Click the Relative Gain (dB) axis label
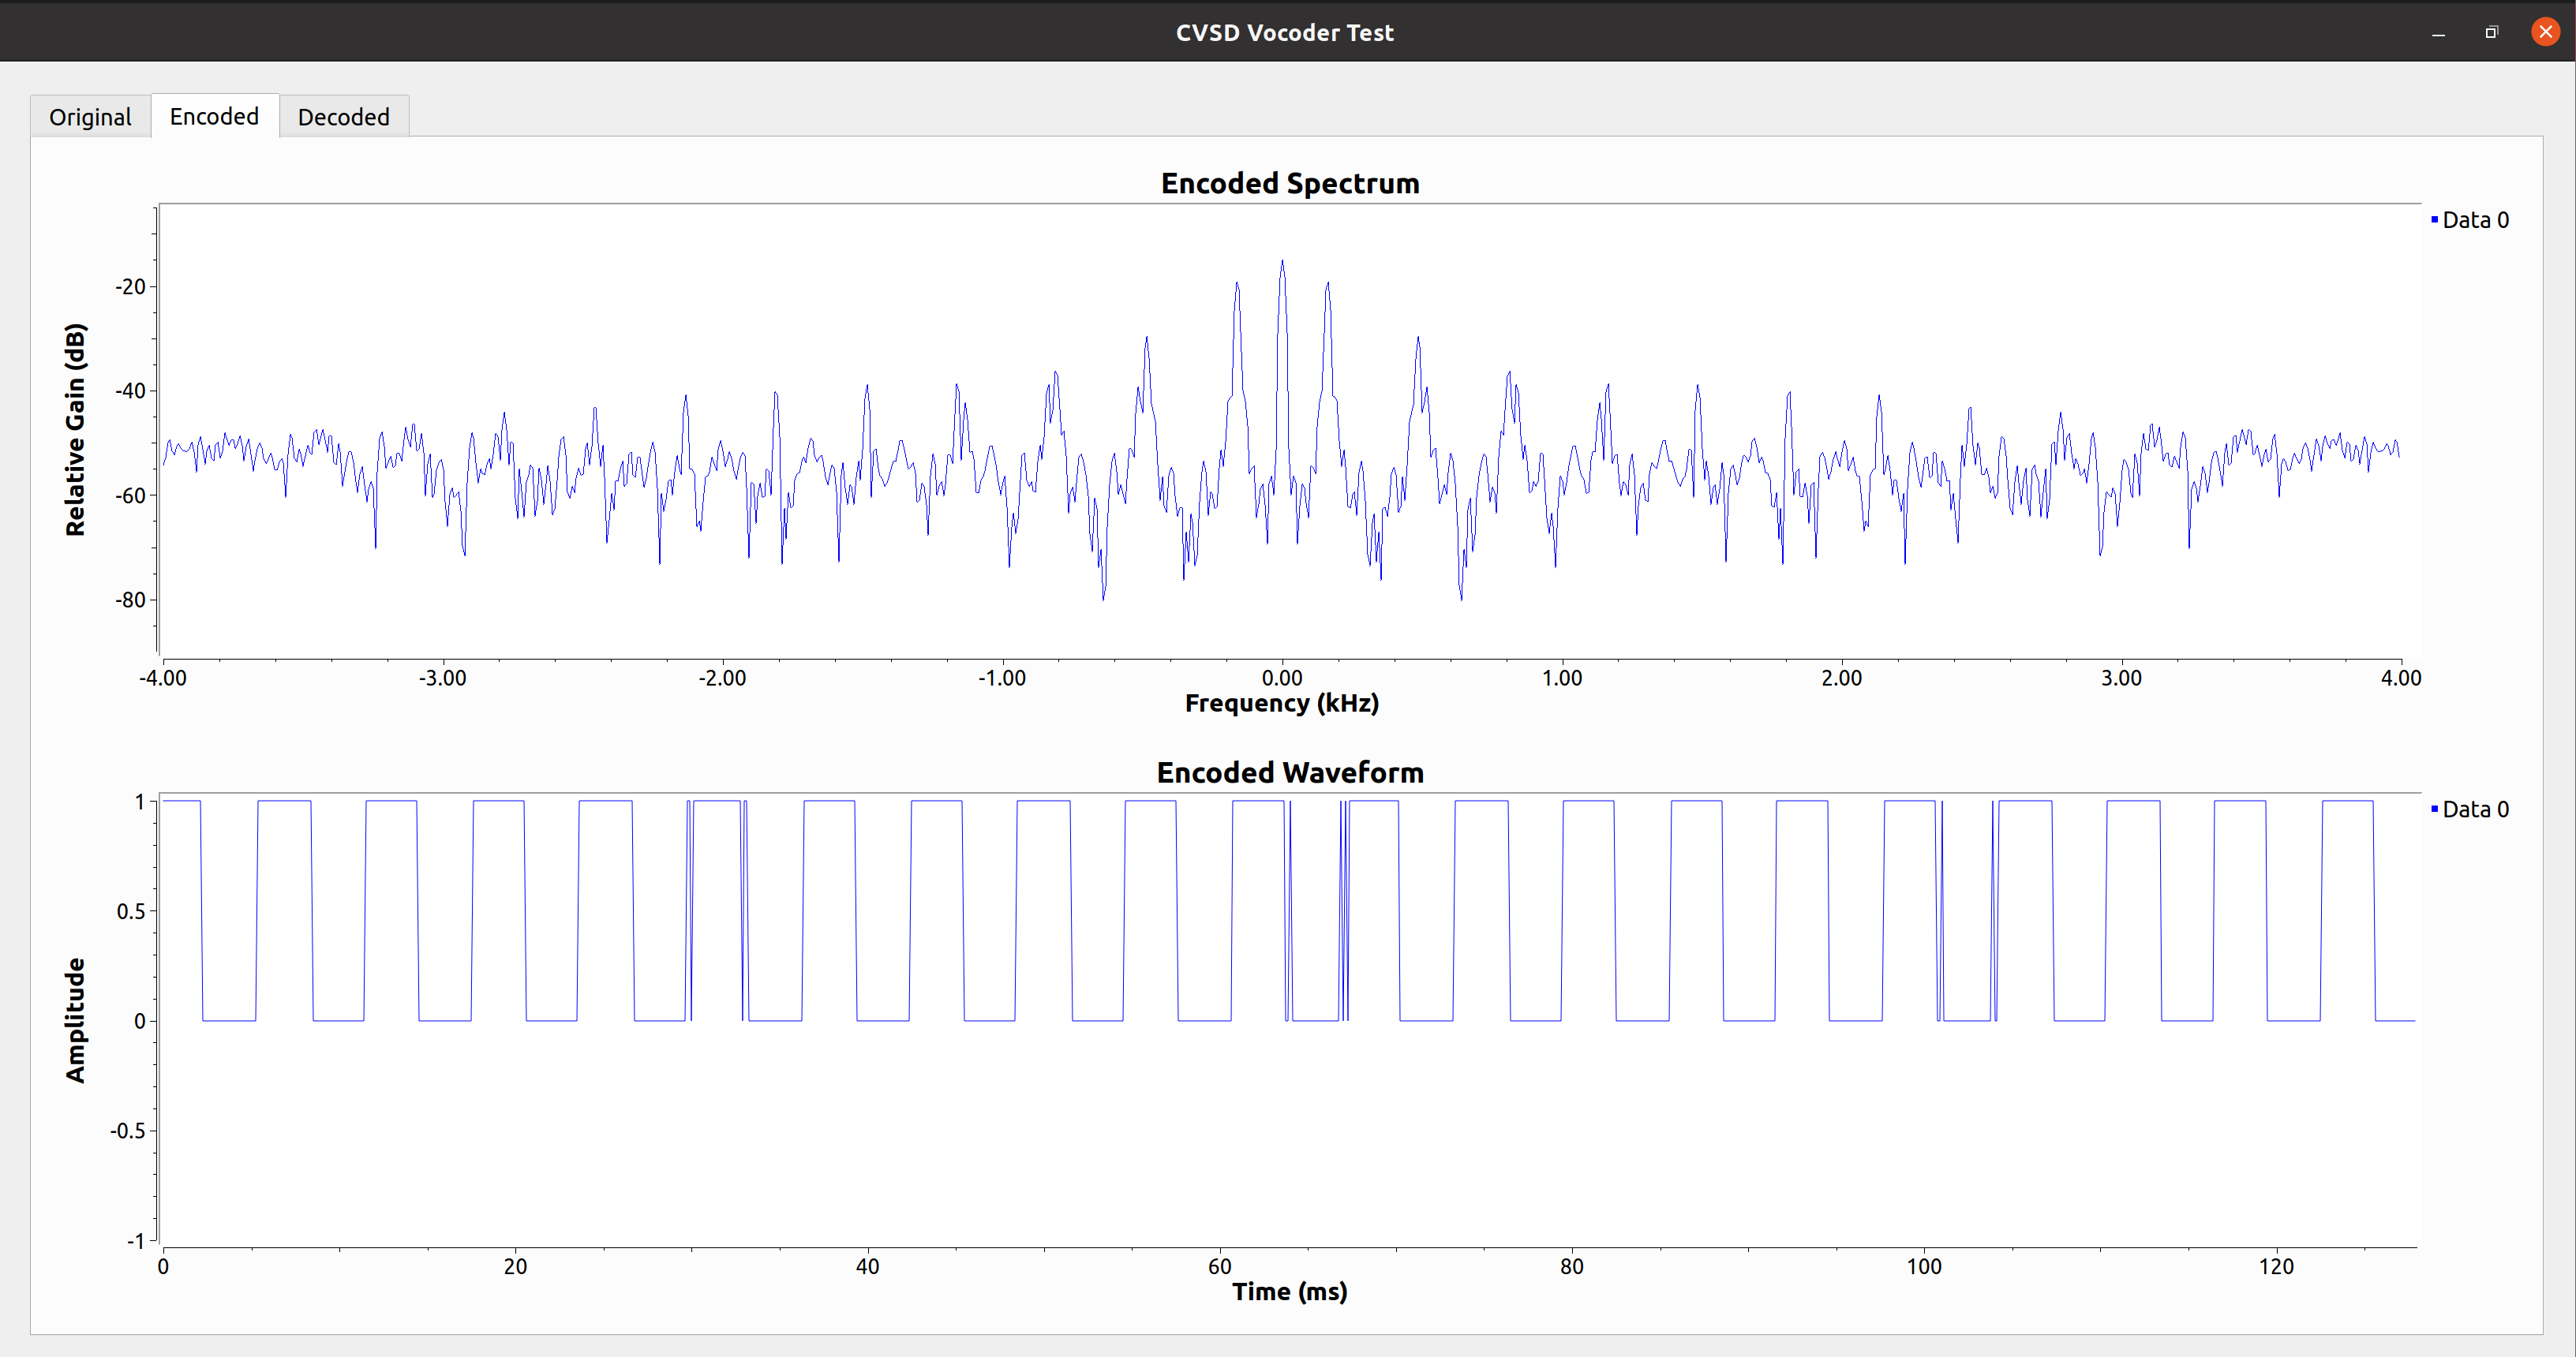This screenshot has height=1357, width=2576. 75,429
